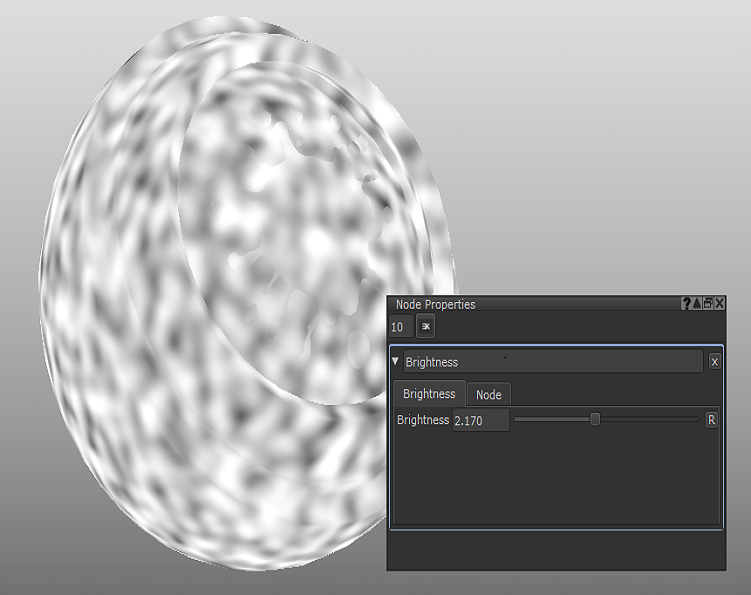Image resolution: width=751 pixels, height=595 pixels.
Task: Focus the max panels field showing 10
Action: click(398, 327)
